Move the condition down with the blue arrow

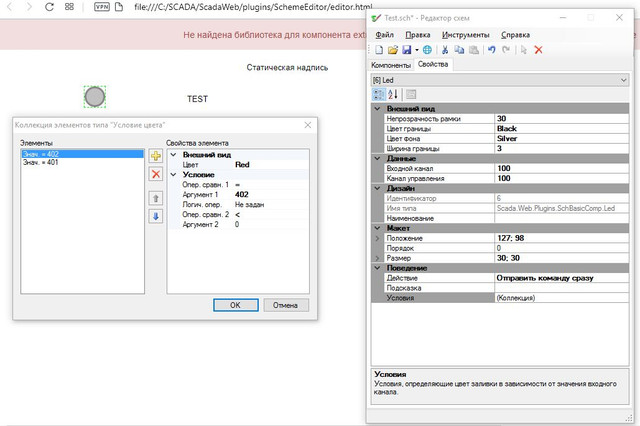tap(156, 216)
